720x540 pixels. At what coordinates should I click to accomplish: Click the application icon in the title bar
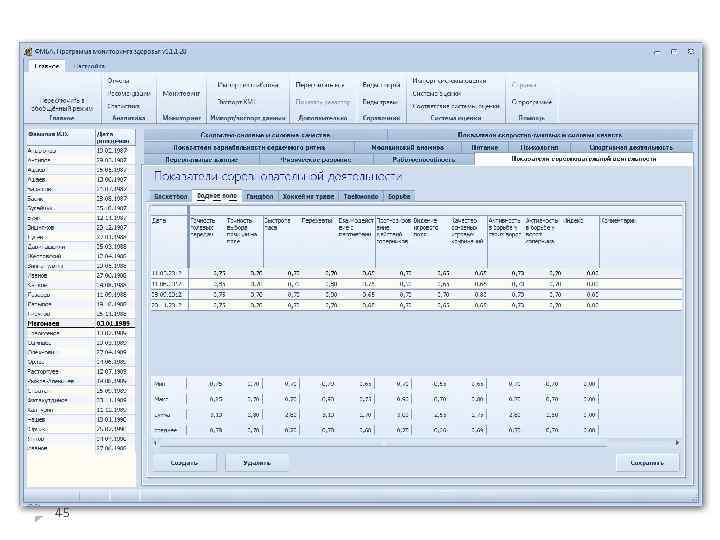click(x=28, y=51)
